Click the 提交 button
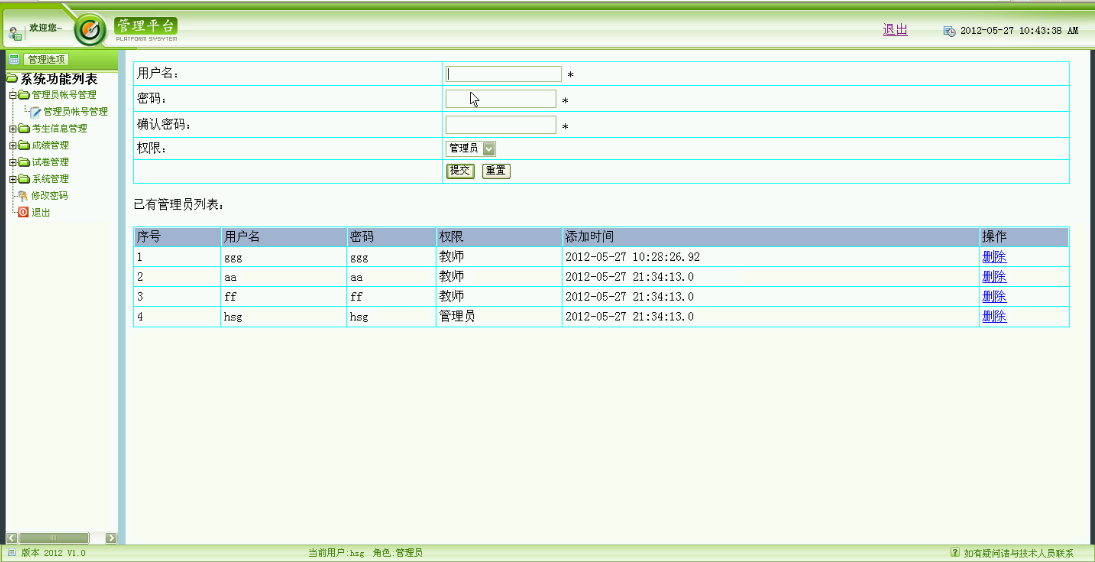The height and width of the screenshot is (562, 1095). pos(460,171)
